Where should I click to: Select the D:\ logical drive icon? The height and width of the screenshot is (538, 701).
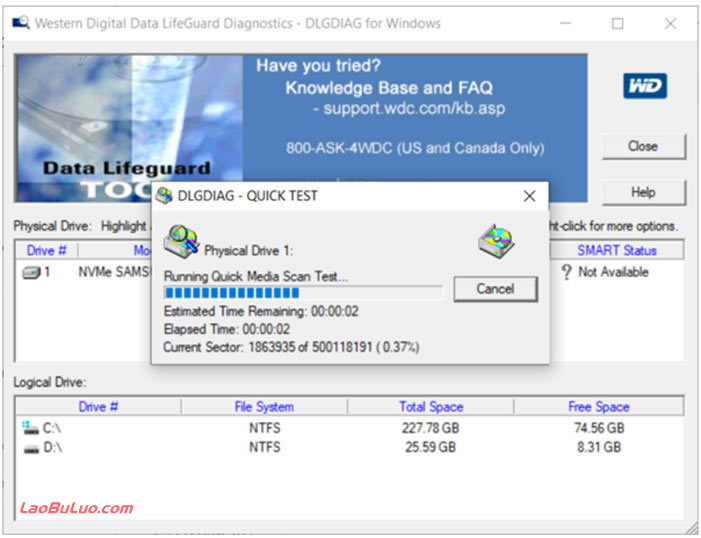pos(31,449)
